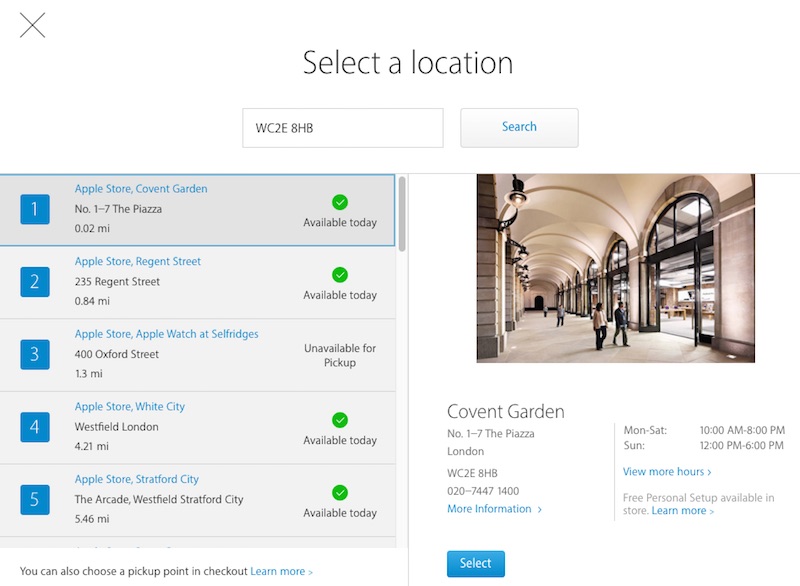Screen dimensions: 800x586
Task: Click the 235 Regent Street address
Action: pyautogui.click(x=117, y=282)
